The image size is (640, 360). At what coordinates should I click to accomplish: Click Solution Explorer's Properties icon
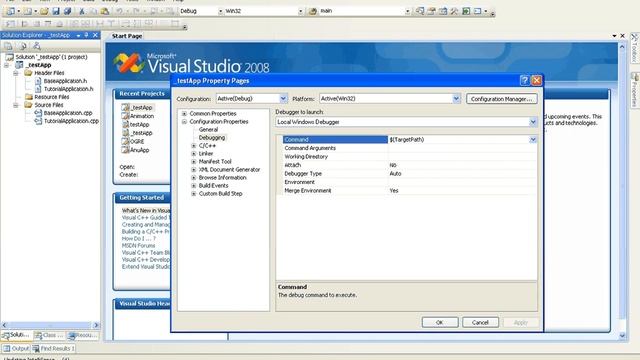pos(8,46)
